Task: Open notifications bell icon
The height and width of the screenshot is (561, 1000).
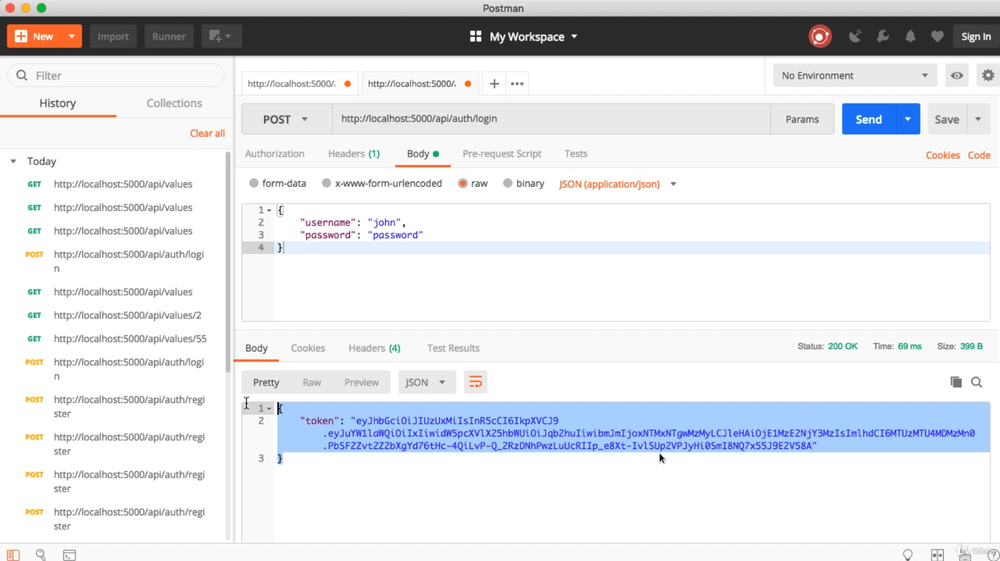Action: (910, 37)
